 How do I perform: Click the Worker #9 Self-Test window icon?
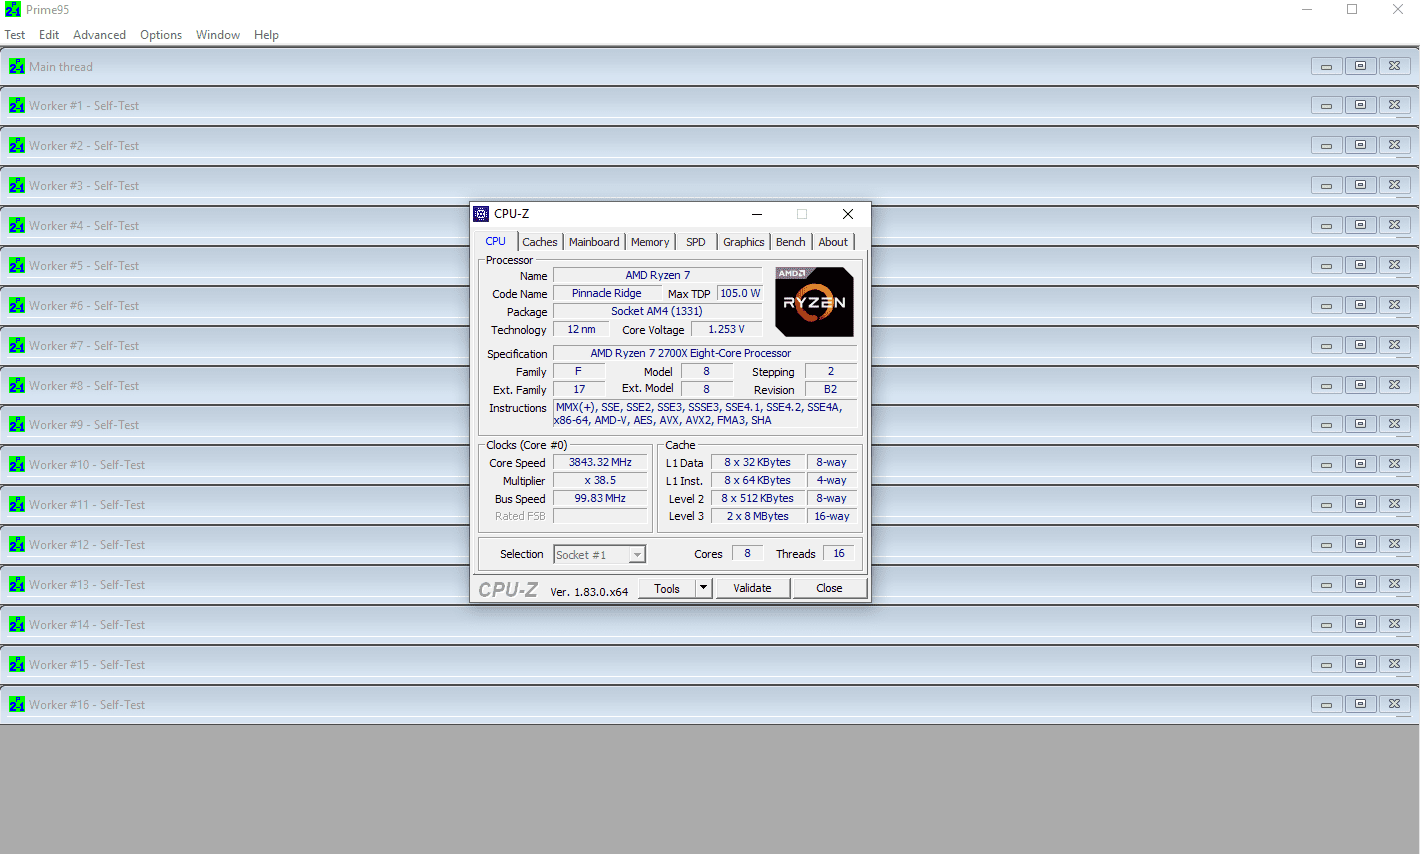click(x=17, y=424)
